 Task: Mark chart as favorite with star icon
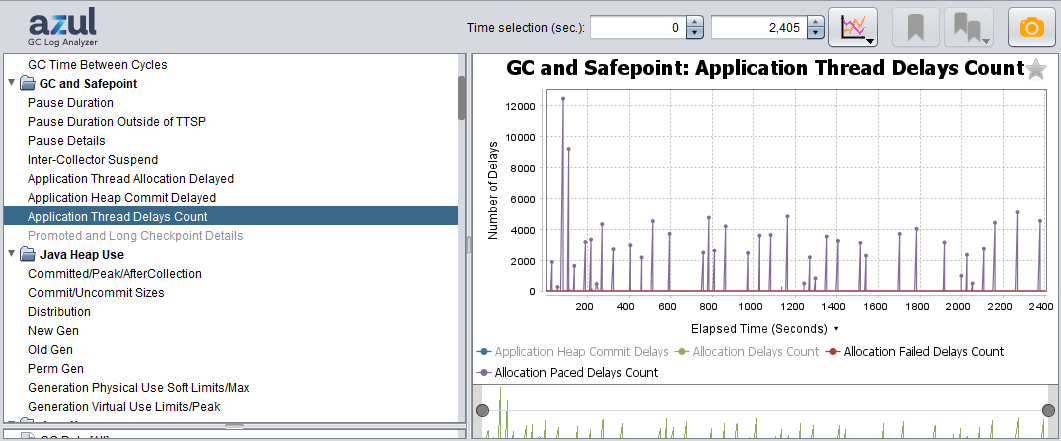[1036, 69]
